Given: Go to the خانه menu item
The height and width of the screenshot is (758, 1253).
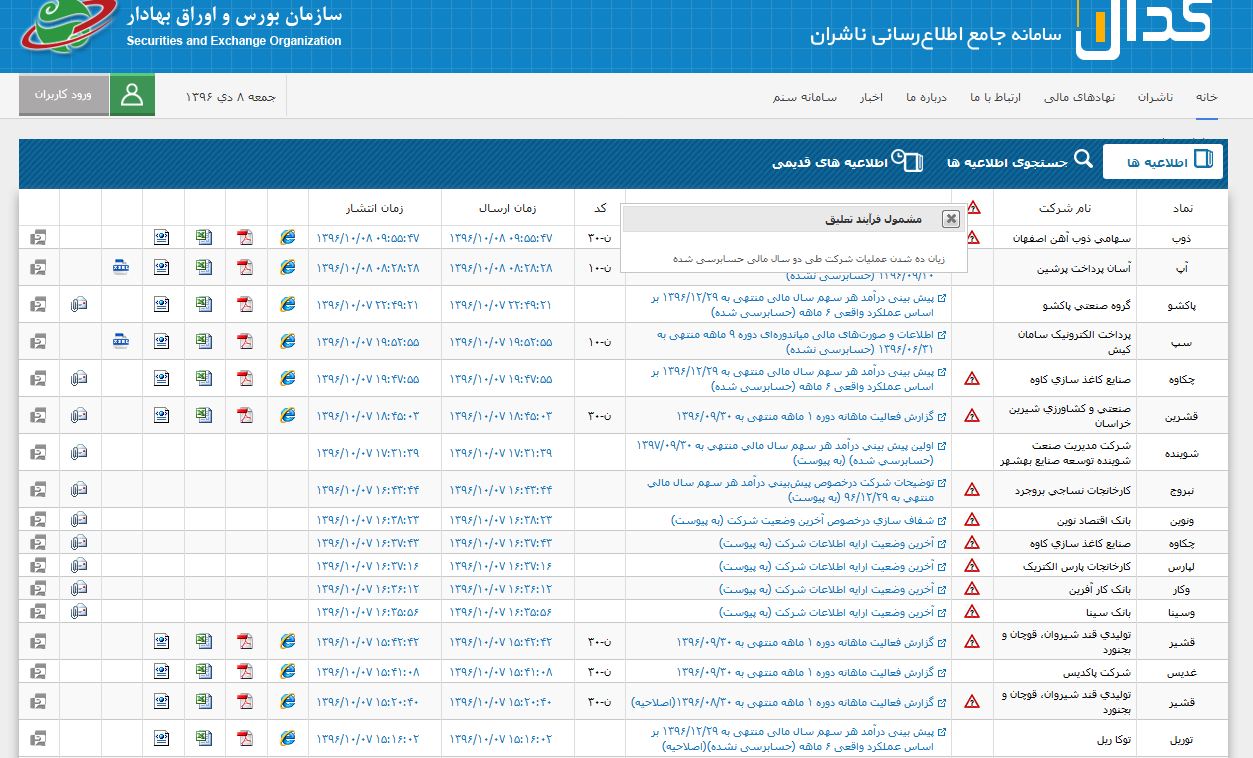Looking at the screenshot, I should (x=1207, y=97).
